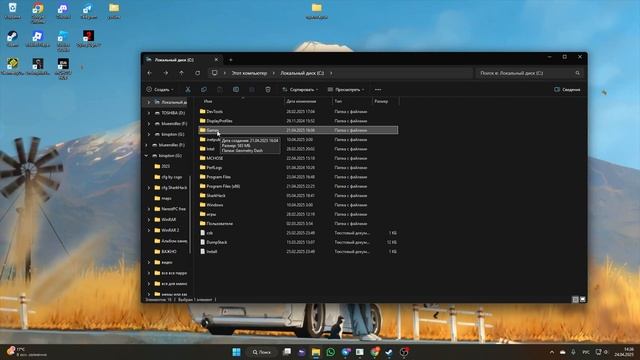Open File Explorer from the taskbar

tap(316, 352)
